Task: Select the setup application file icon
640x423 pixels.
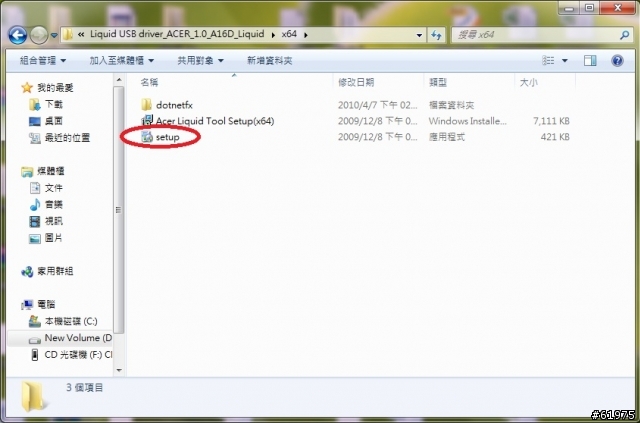Action: tap(147, 137)
